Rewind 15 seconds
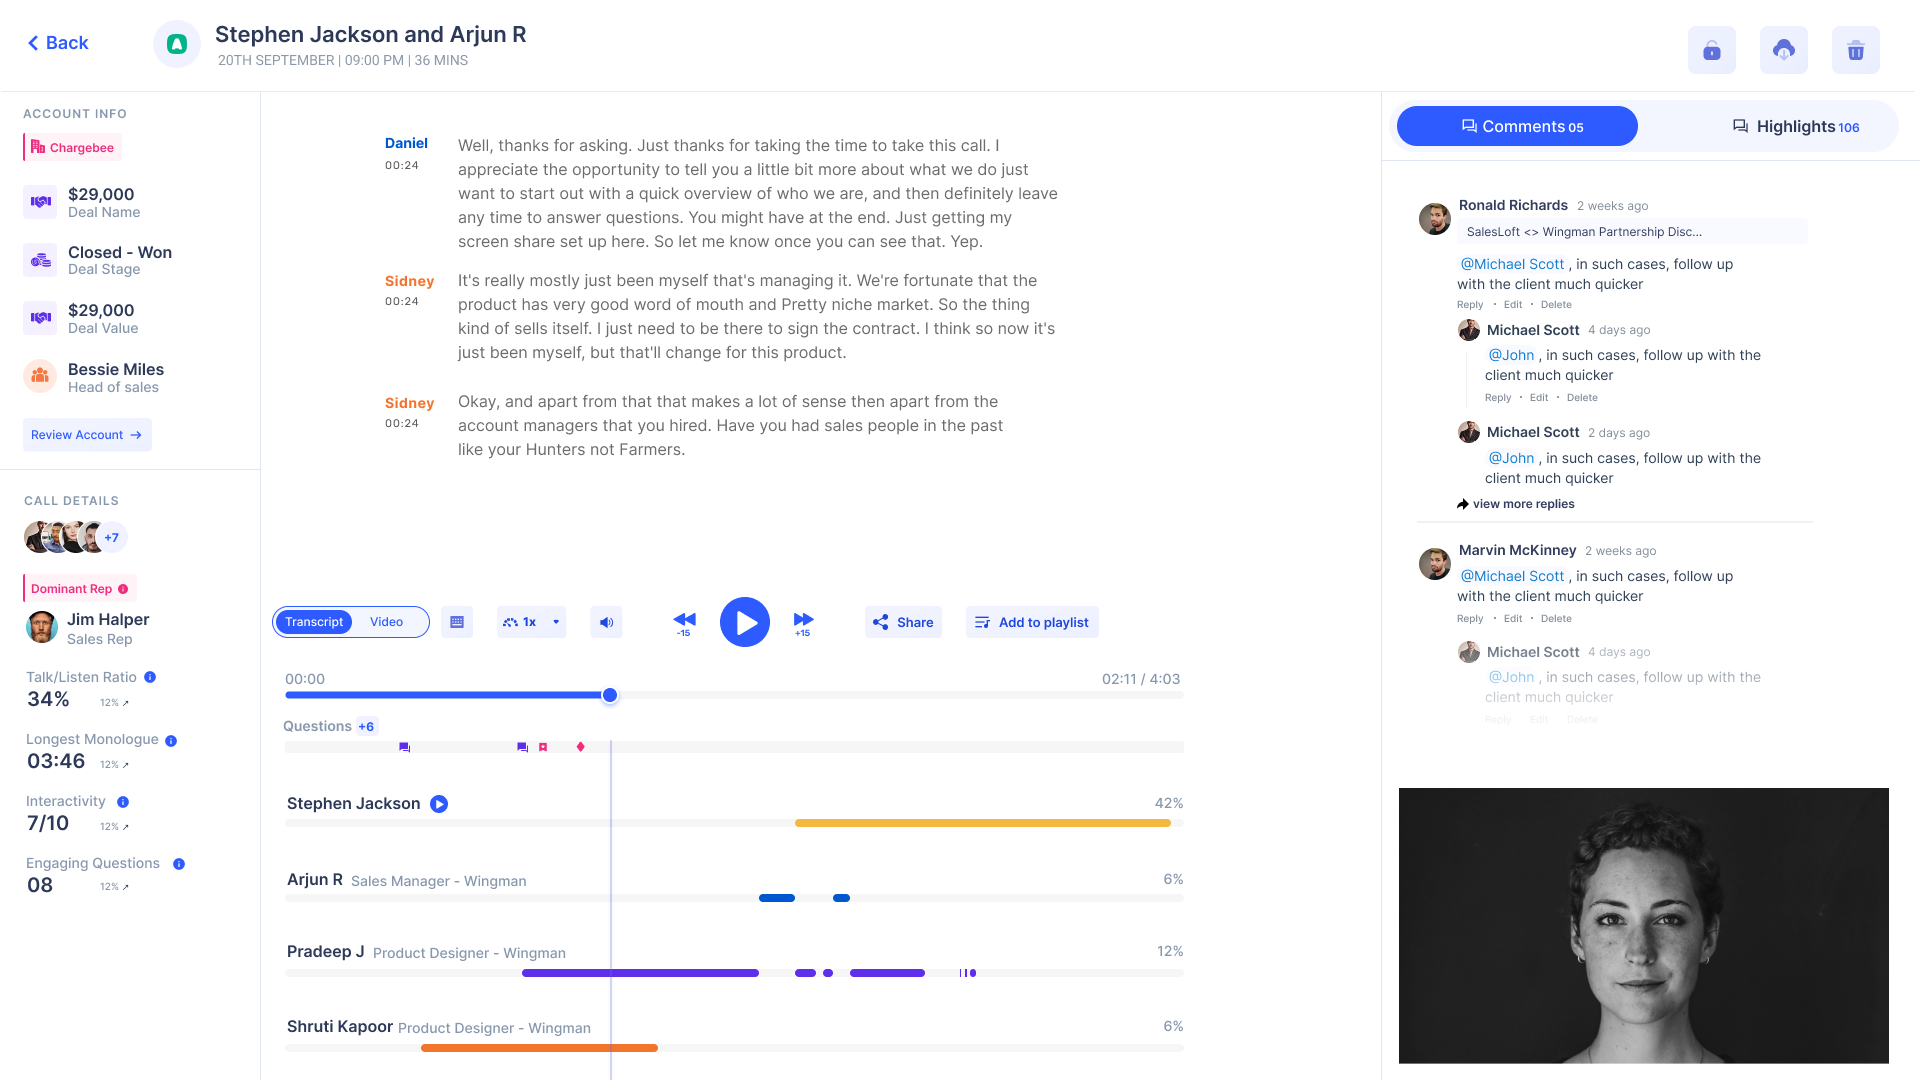 [x=684, y=624]
